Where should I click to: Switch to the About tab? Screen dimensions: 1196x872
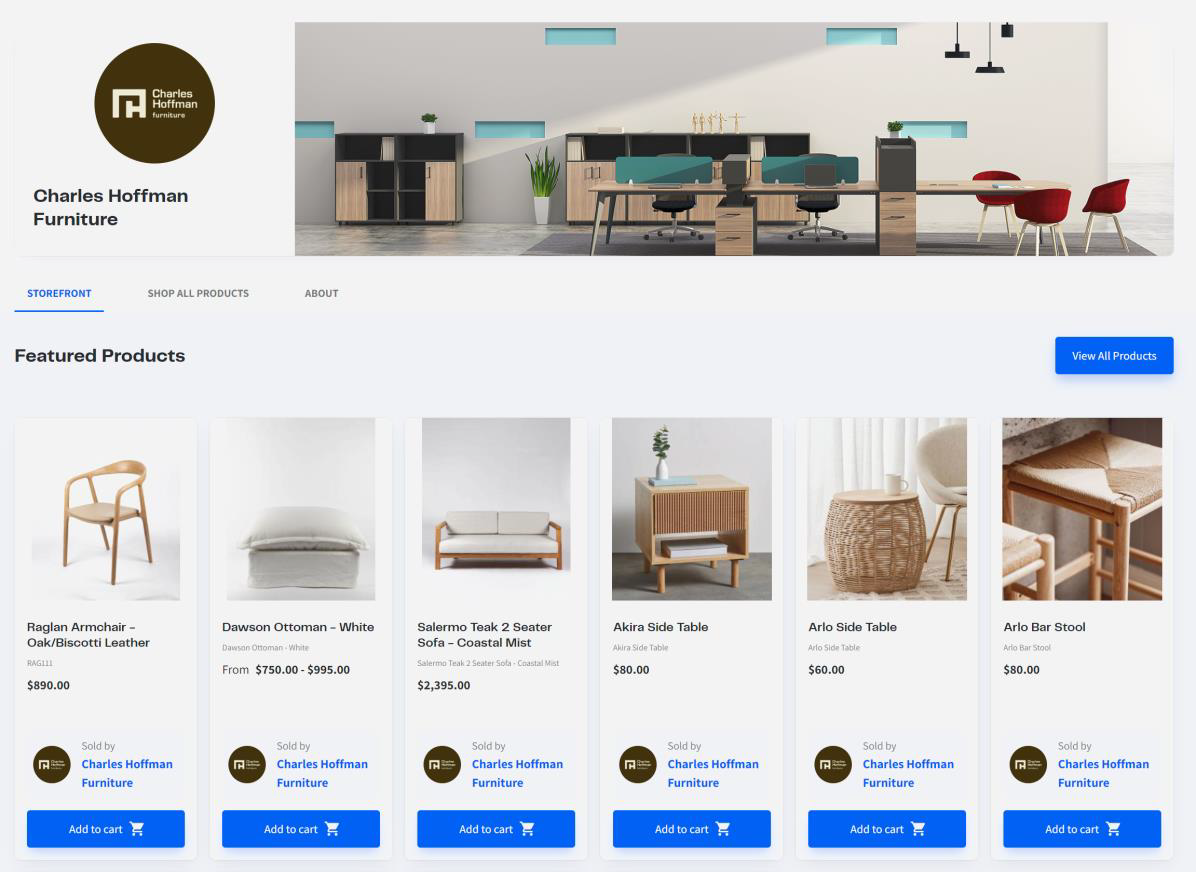pos(321,293)
